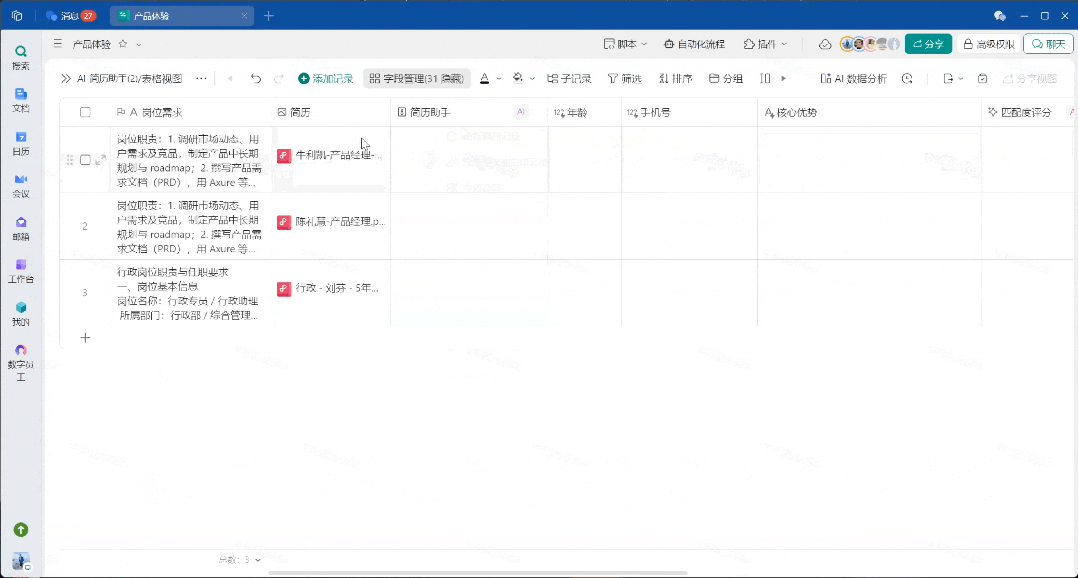The image size is (1078, 578).
Task: Expand the view options next to AI 简历助手
Action: point(200,77)
